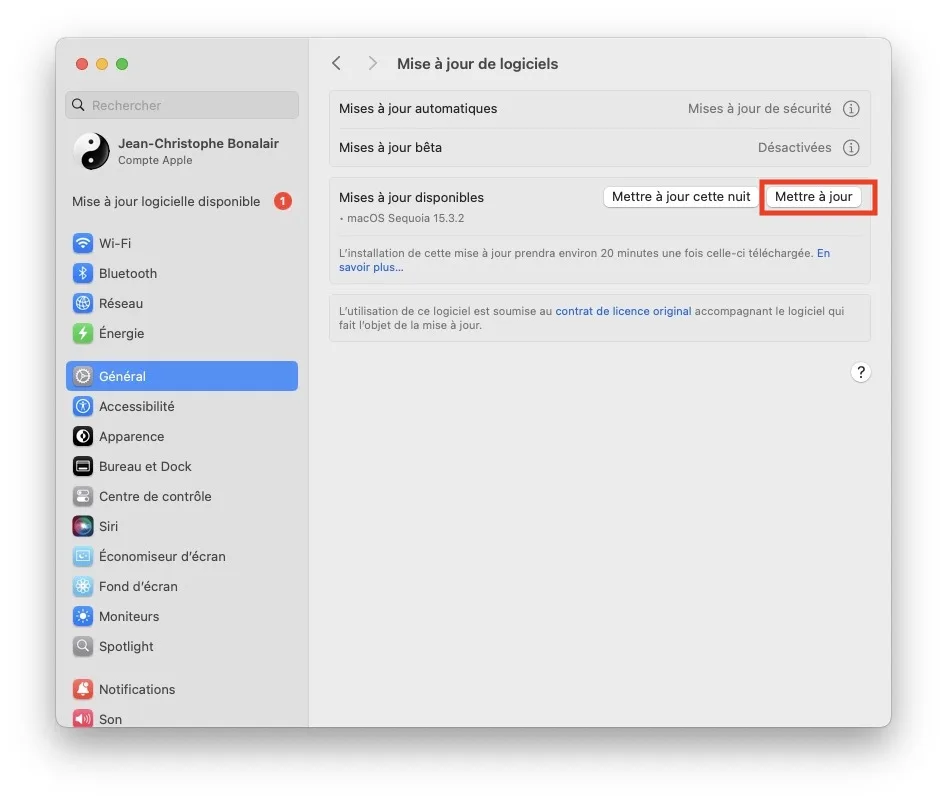947x801 pixels.
Task: Open Wi-Fi settings via its icon
Action: tap(83, 243)
